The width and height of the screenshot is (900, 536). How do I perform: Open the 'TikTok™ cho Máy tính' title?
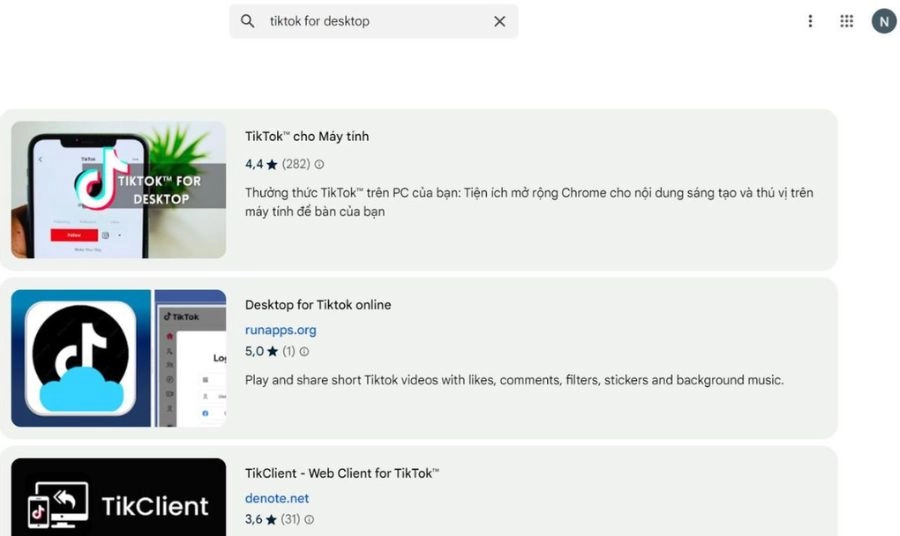click(307, 137)
